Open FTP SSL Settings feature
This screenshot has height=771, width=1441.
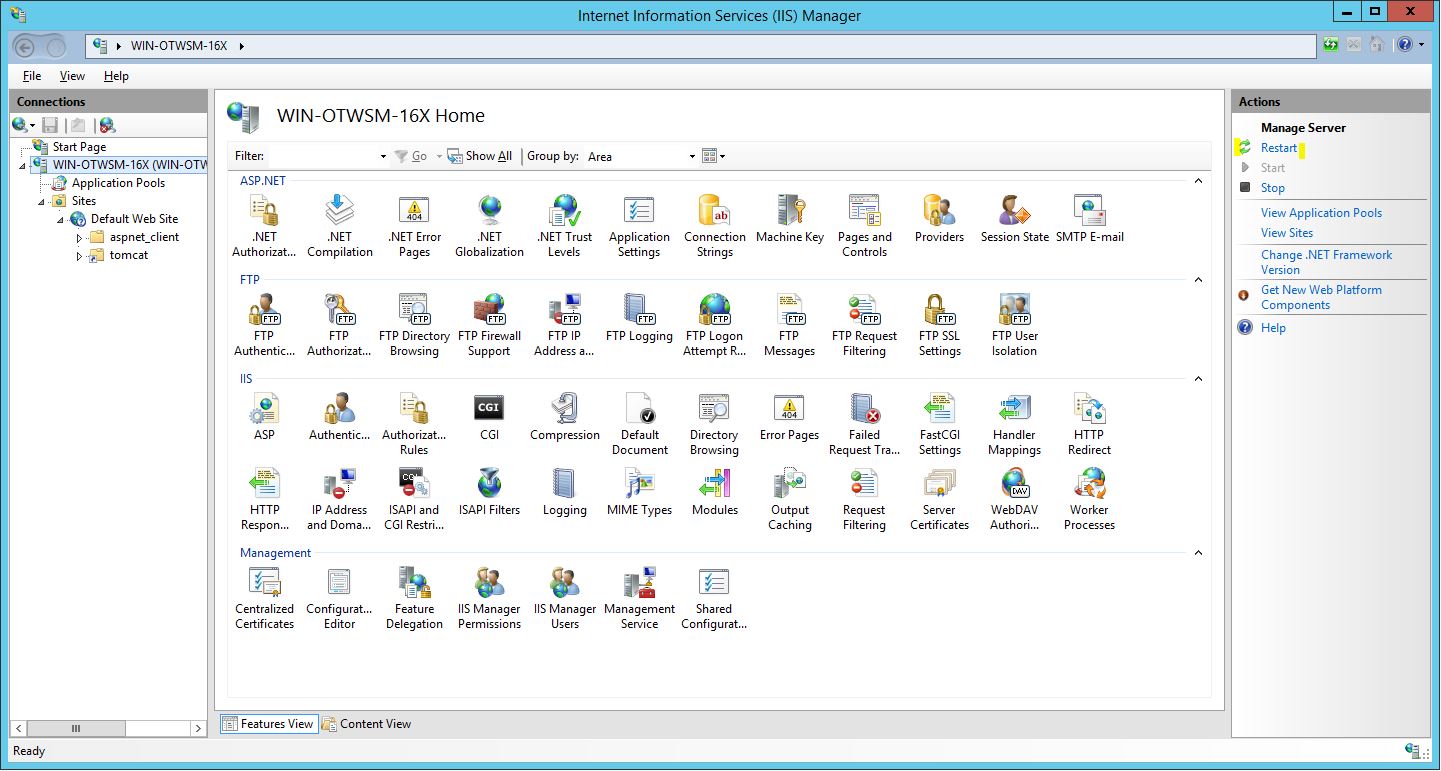(940, 325)
